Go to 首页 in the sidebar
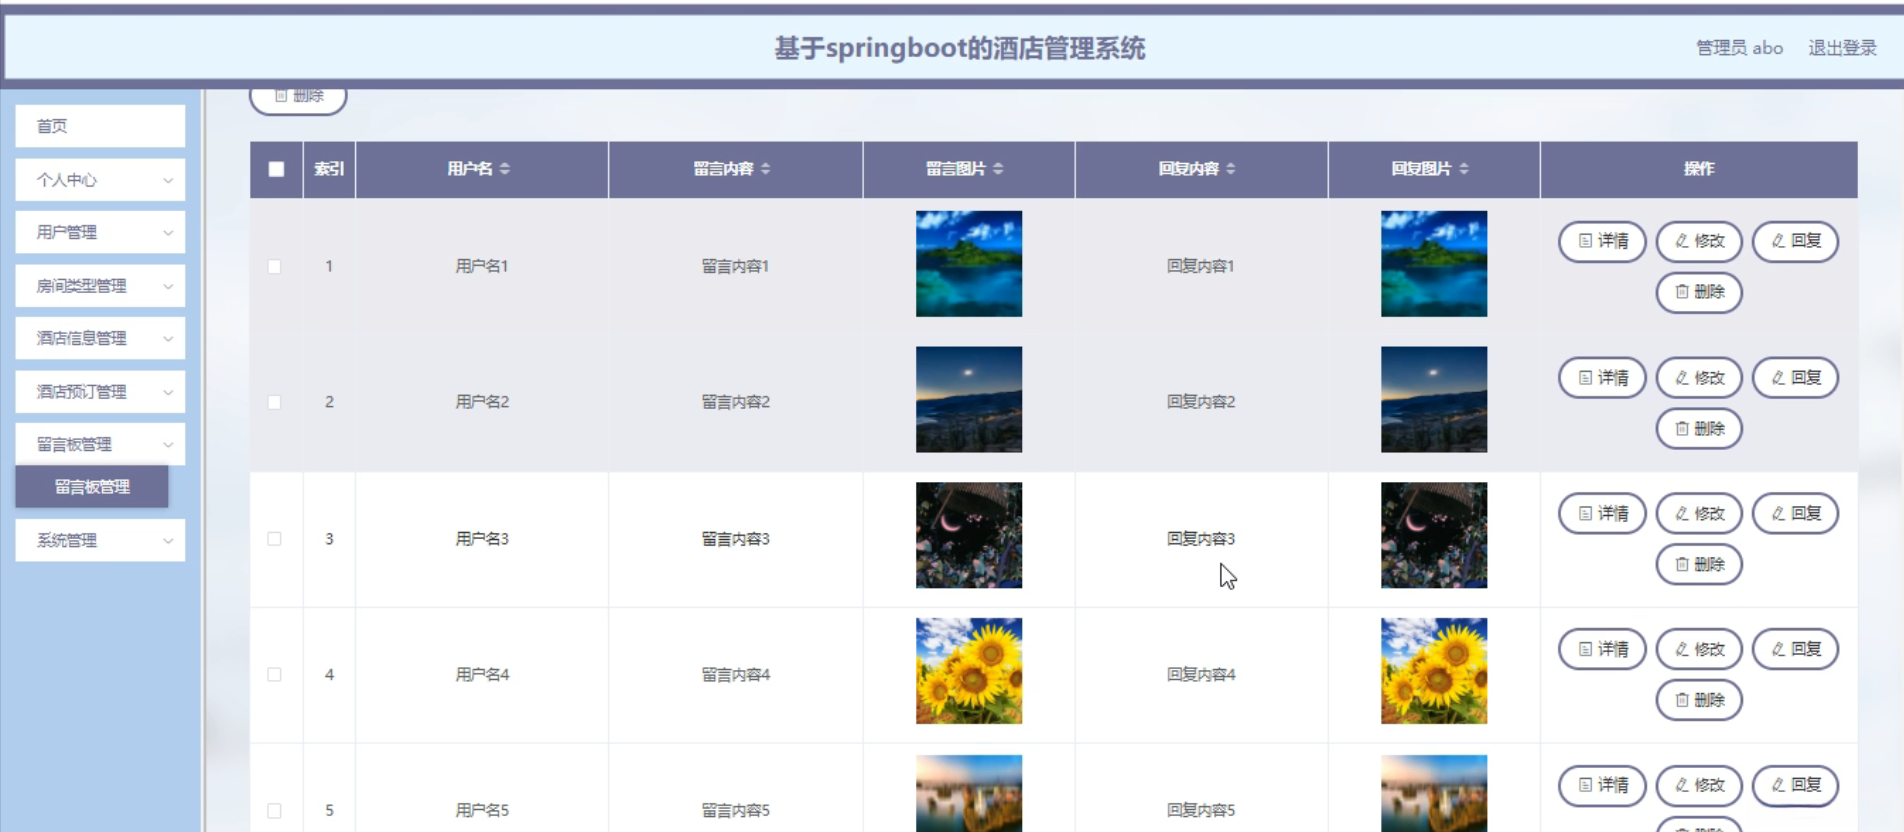The width and height of the screenshot is (1904, 832). tap(100, 126)
